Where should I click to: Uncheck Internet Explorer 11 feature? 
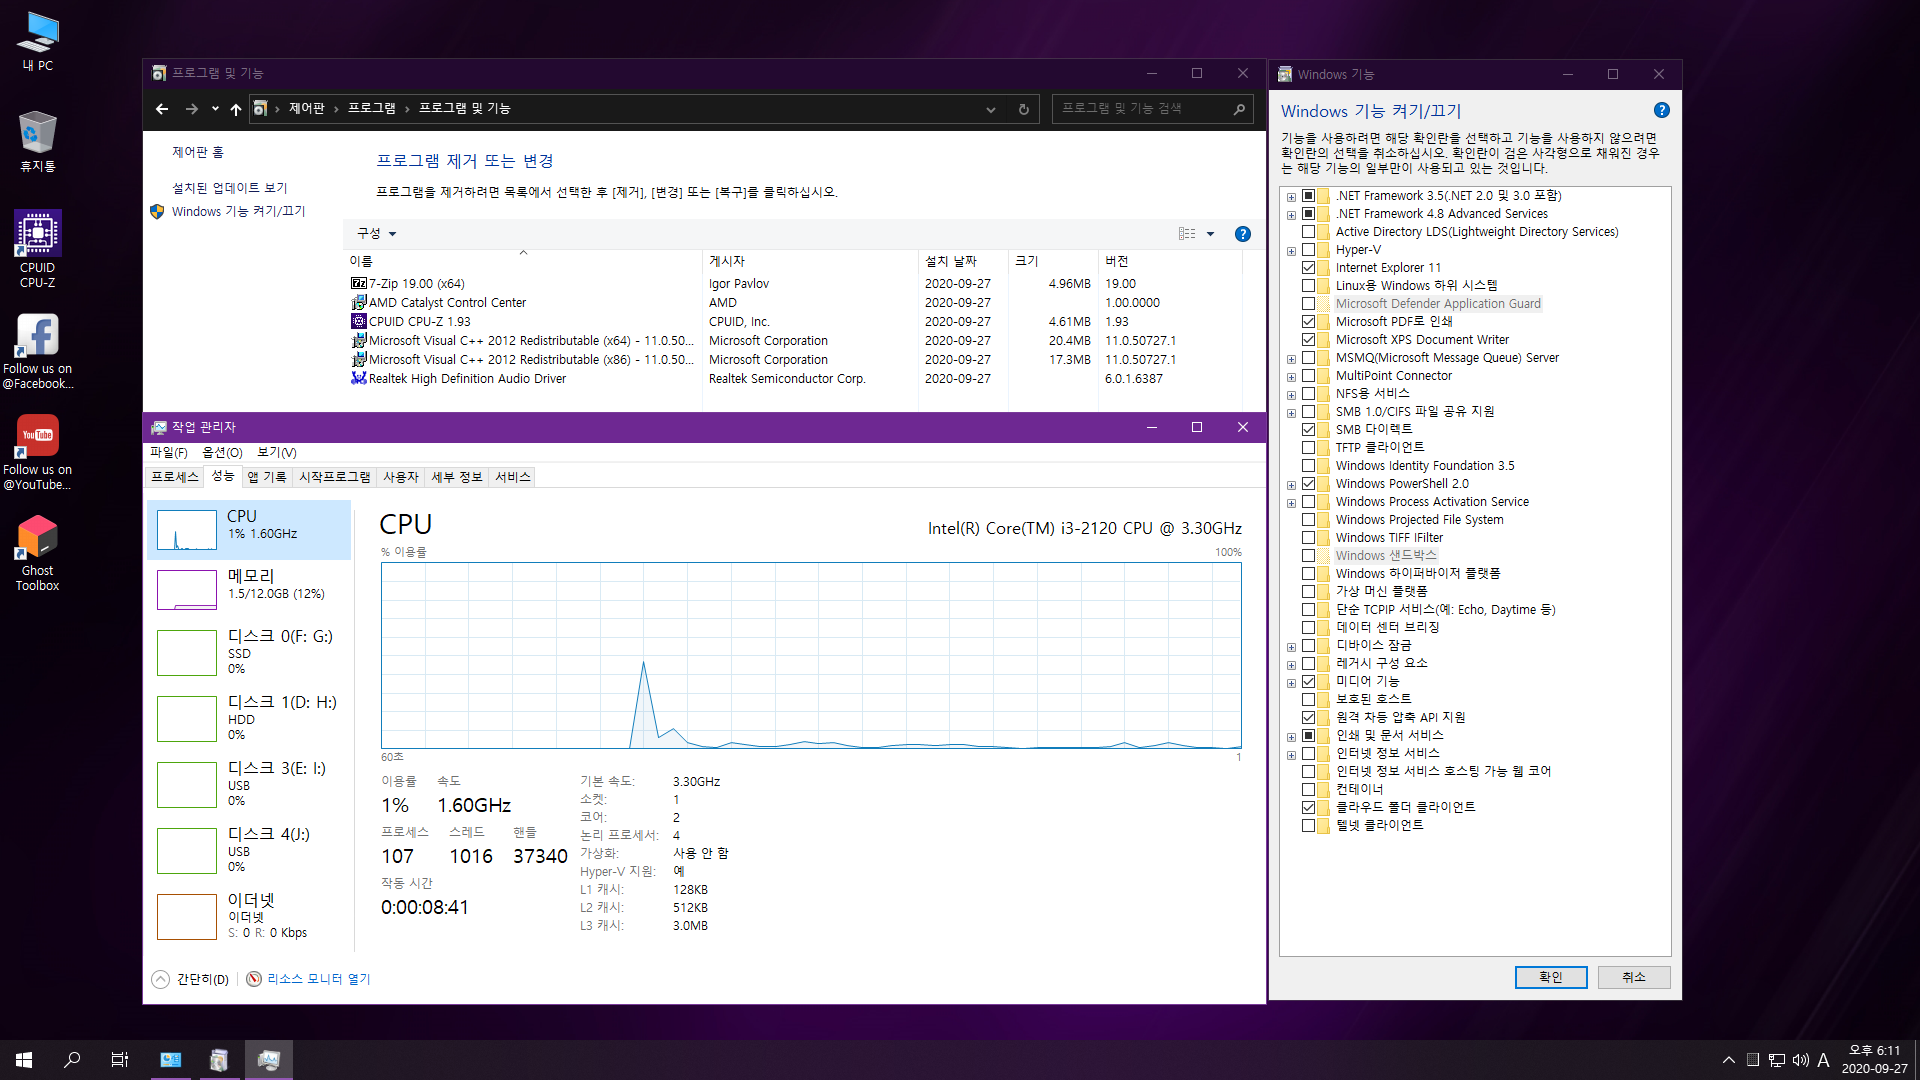(x=1308, y=268)
